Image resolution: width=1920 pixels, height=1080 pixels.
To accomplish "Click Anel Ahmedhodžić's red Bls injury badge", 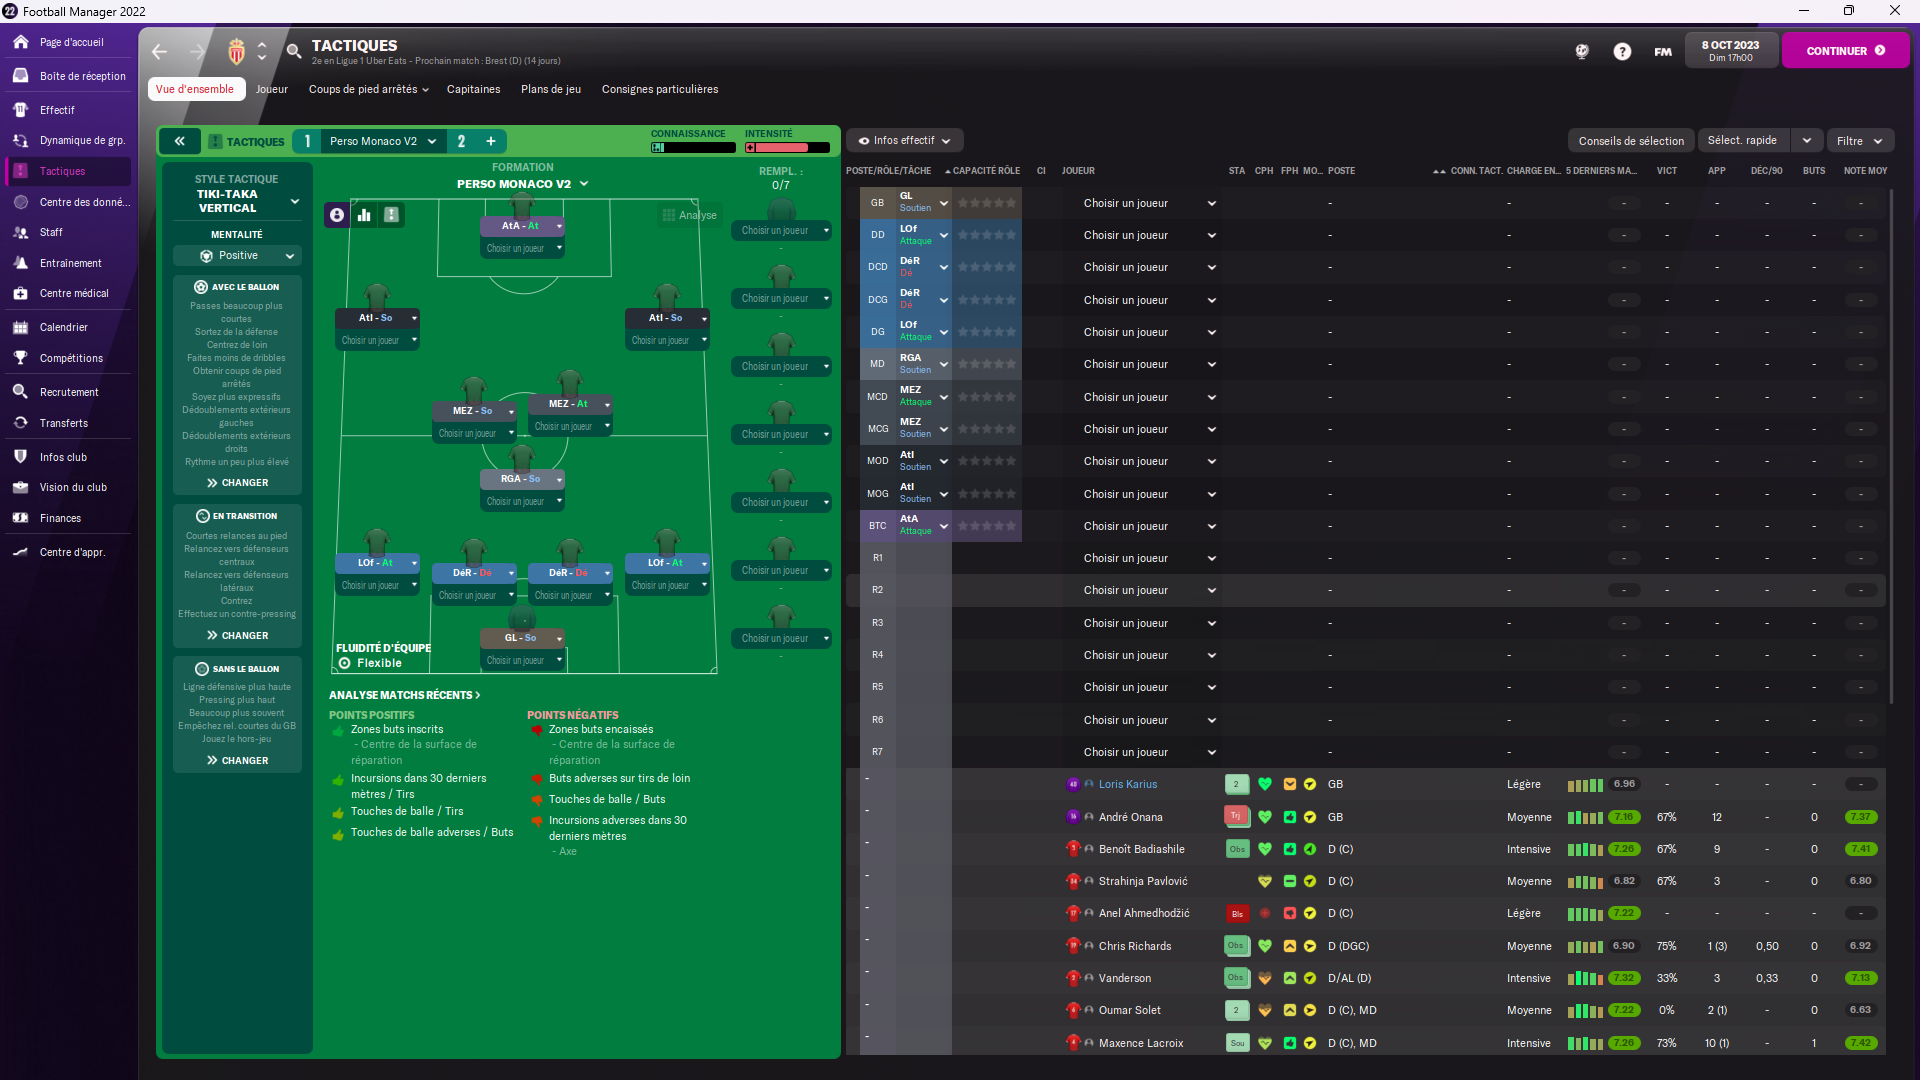I will tap(1237, 914).
